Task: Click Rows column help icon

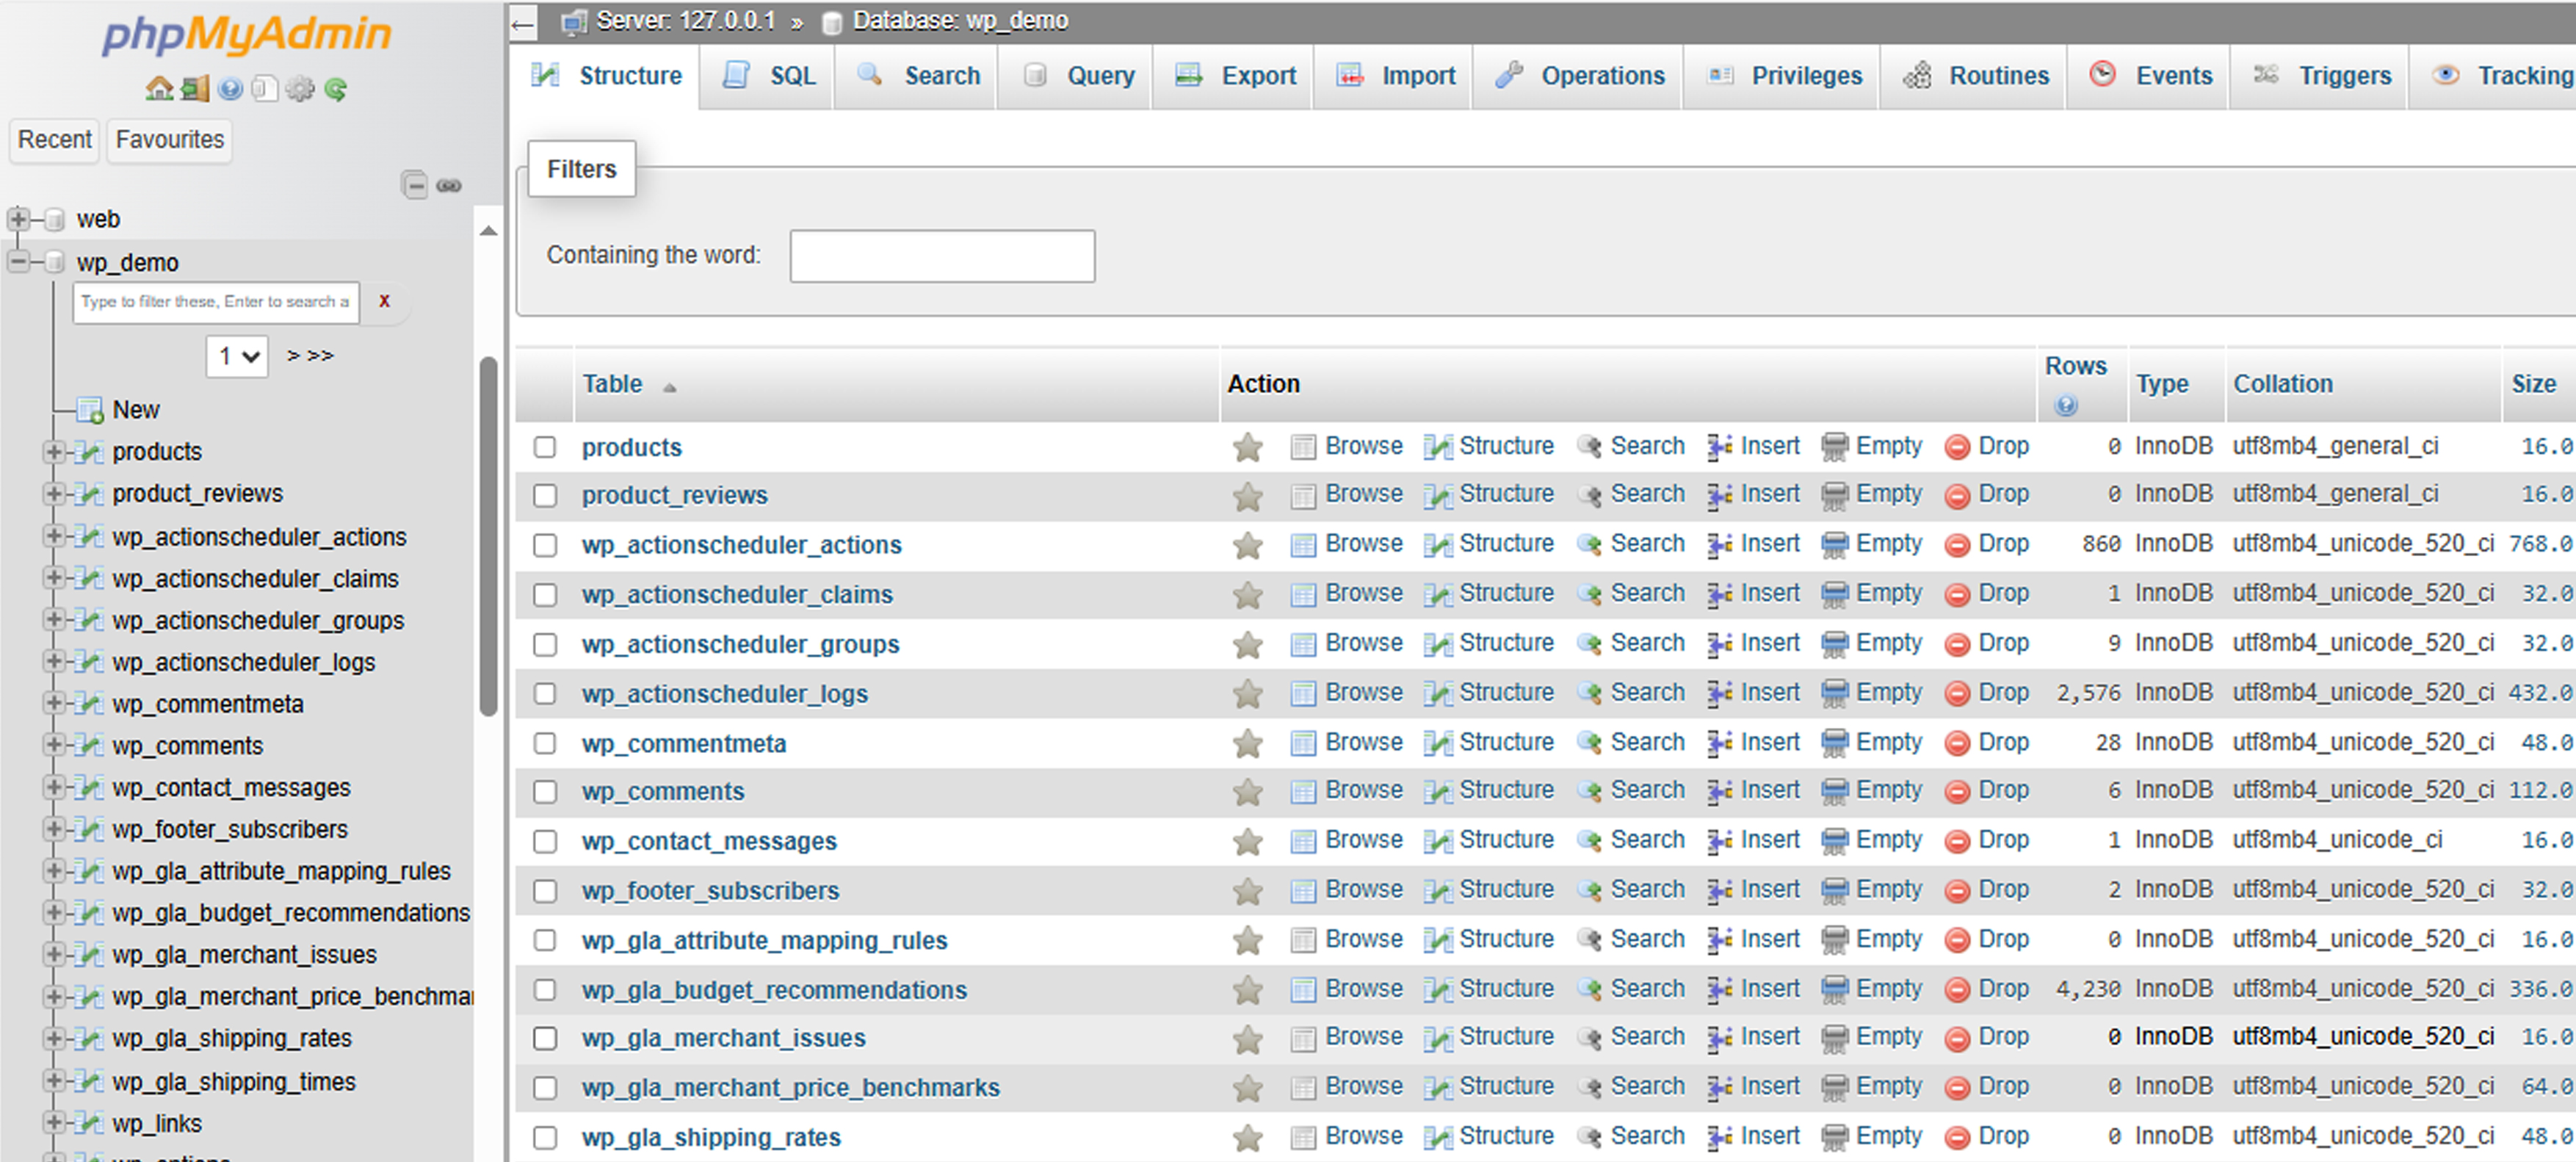Action: tap(2065, 405)
